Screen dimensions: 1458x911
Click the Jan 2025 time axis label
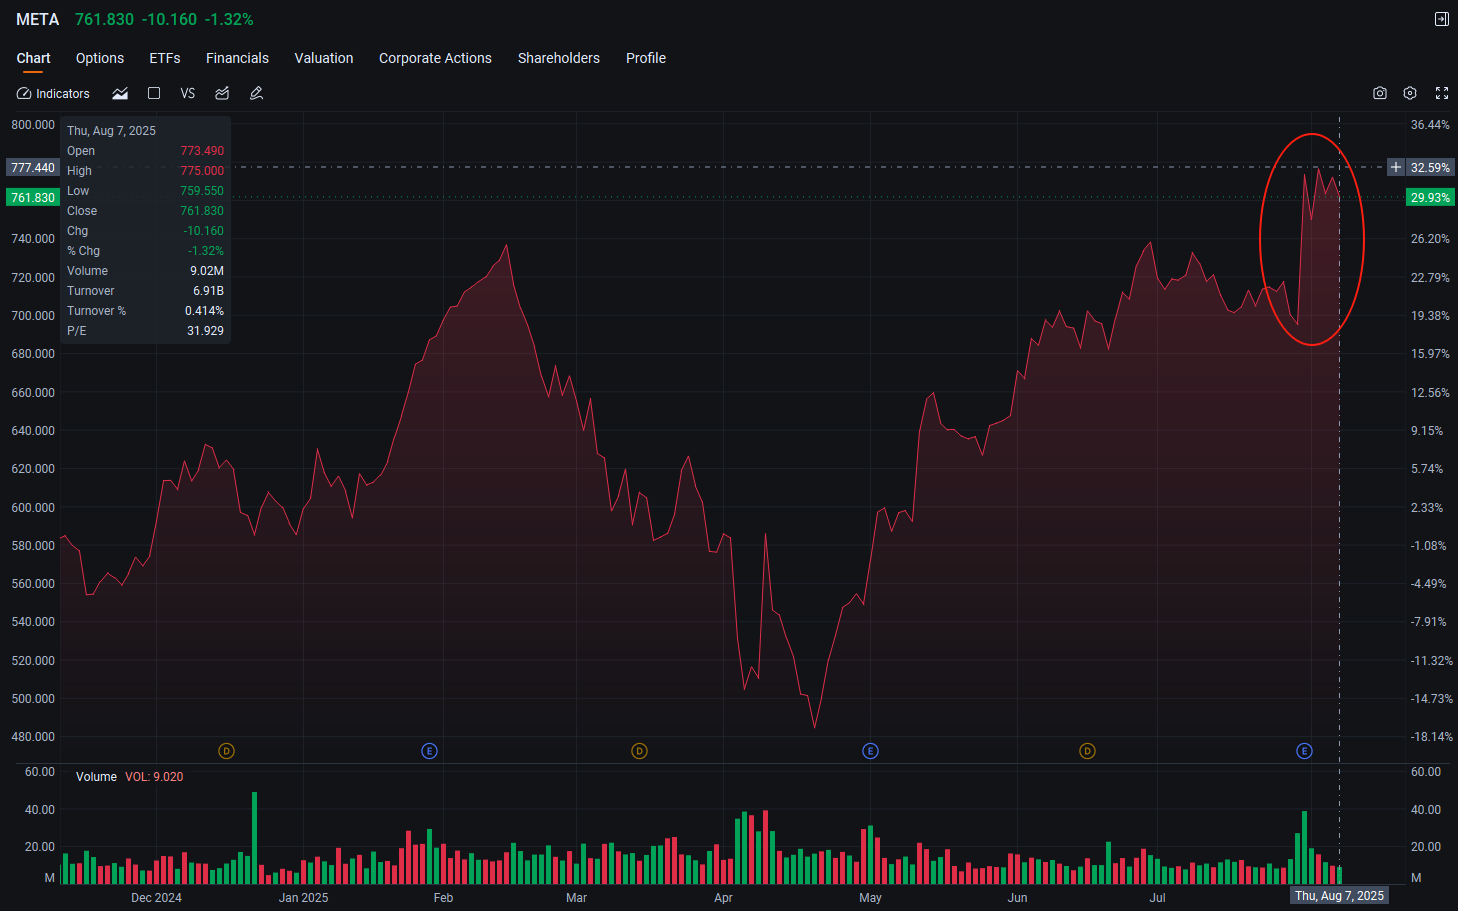(x=303, y=898)
